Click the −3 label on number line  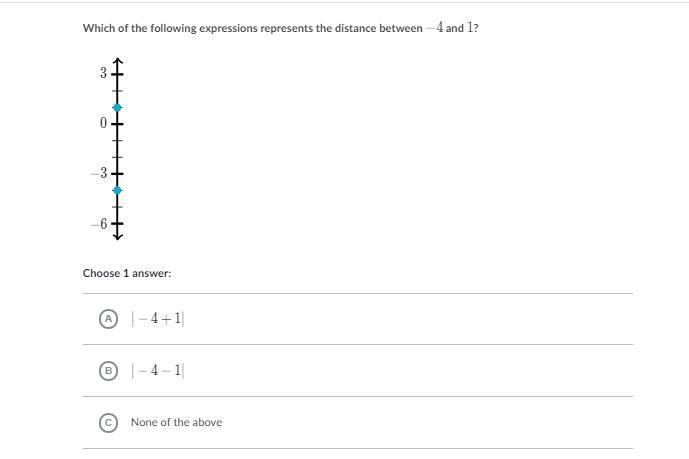coord(99,173)
